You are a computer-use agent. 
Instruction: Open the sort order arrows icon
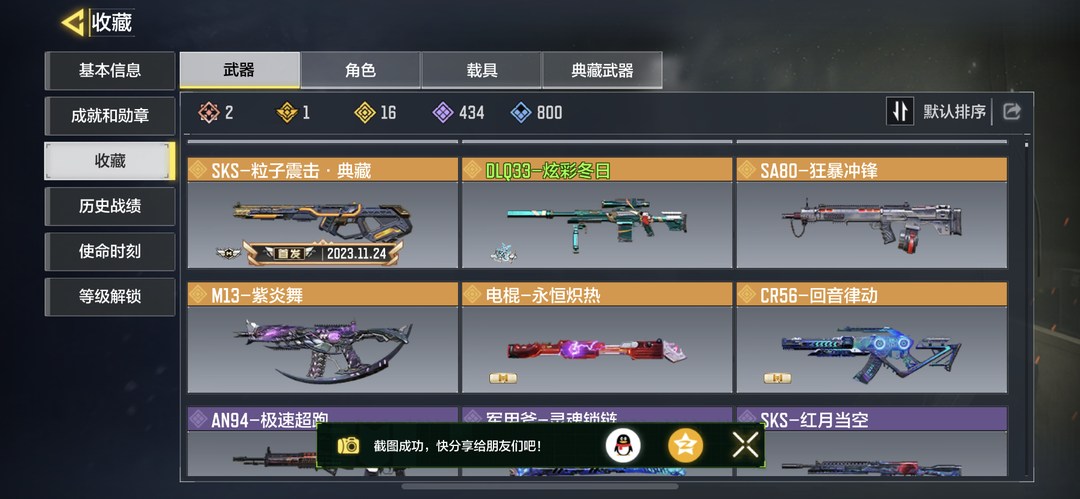(x=900, y=112)
